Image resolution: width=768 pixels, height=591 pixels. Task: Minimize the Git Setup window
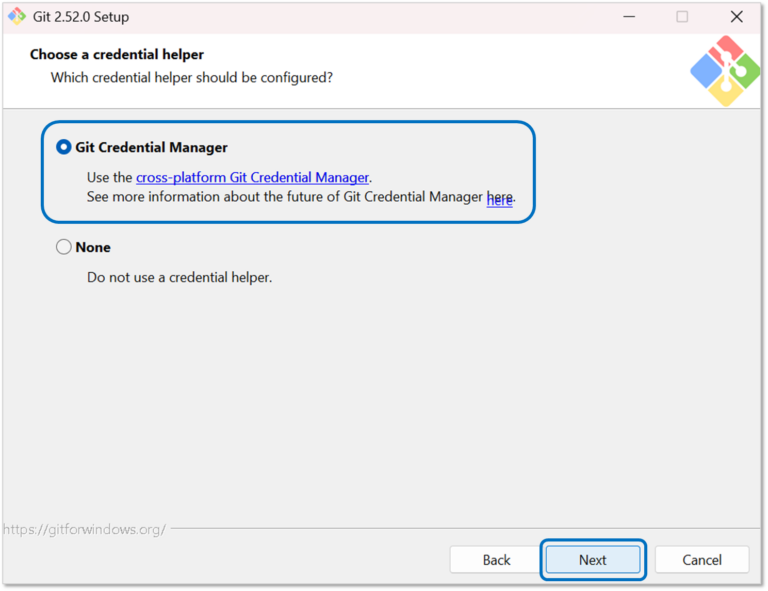629,17
